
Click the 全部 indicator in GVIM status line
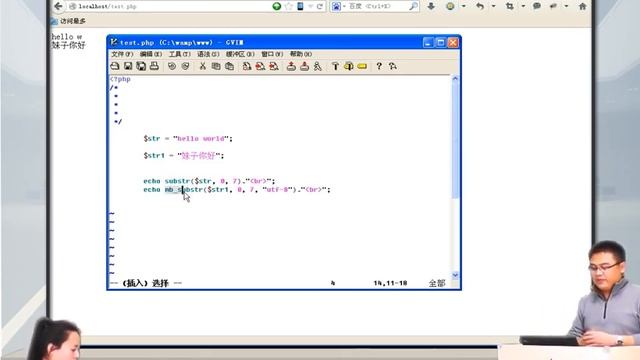(x=437, y=283)
